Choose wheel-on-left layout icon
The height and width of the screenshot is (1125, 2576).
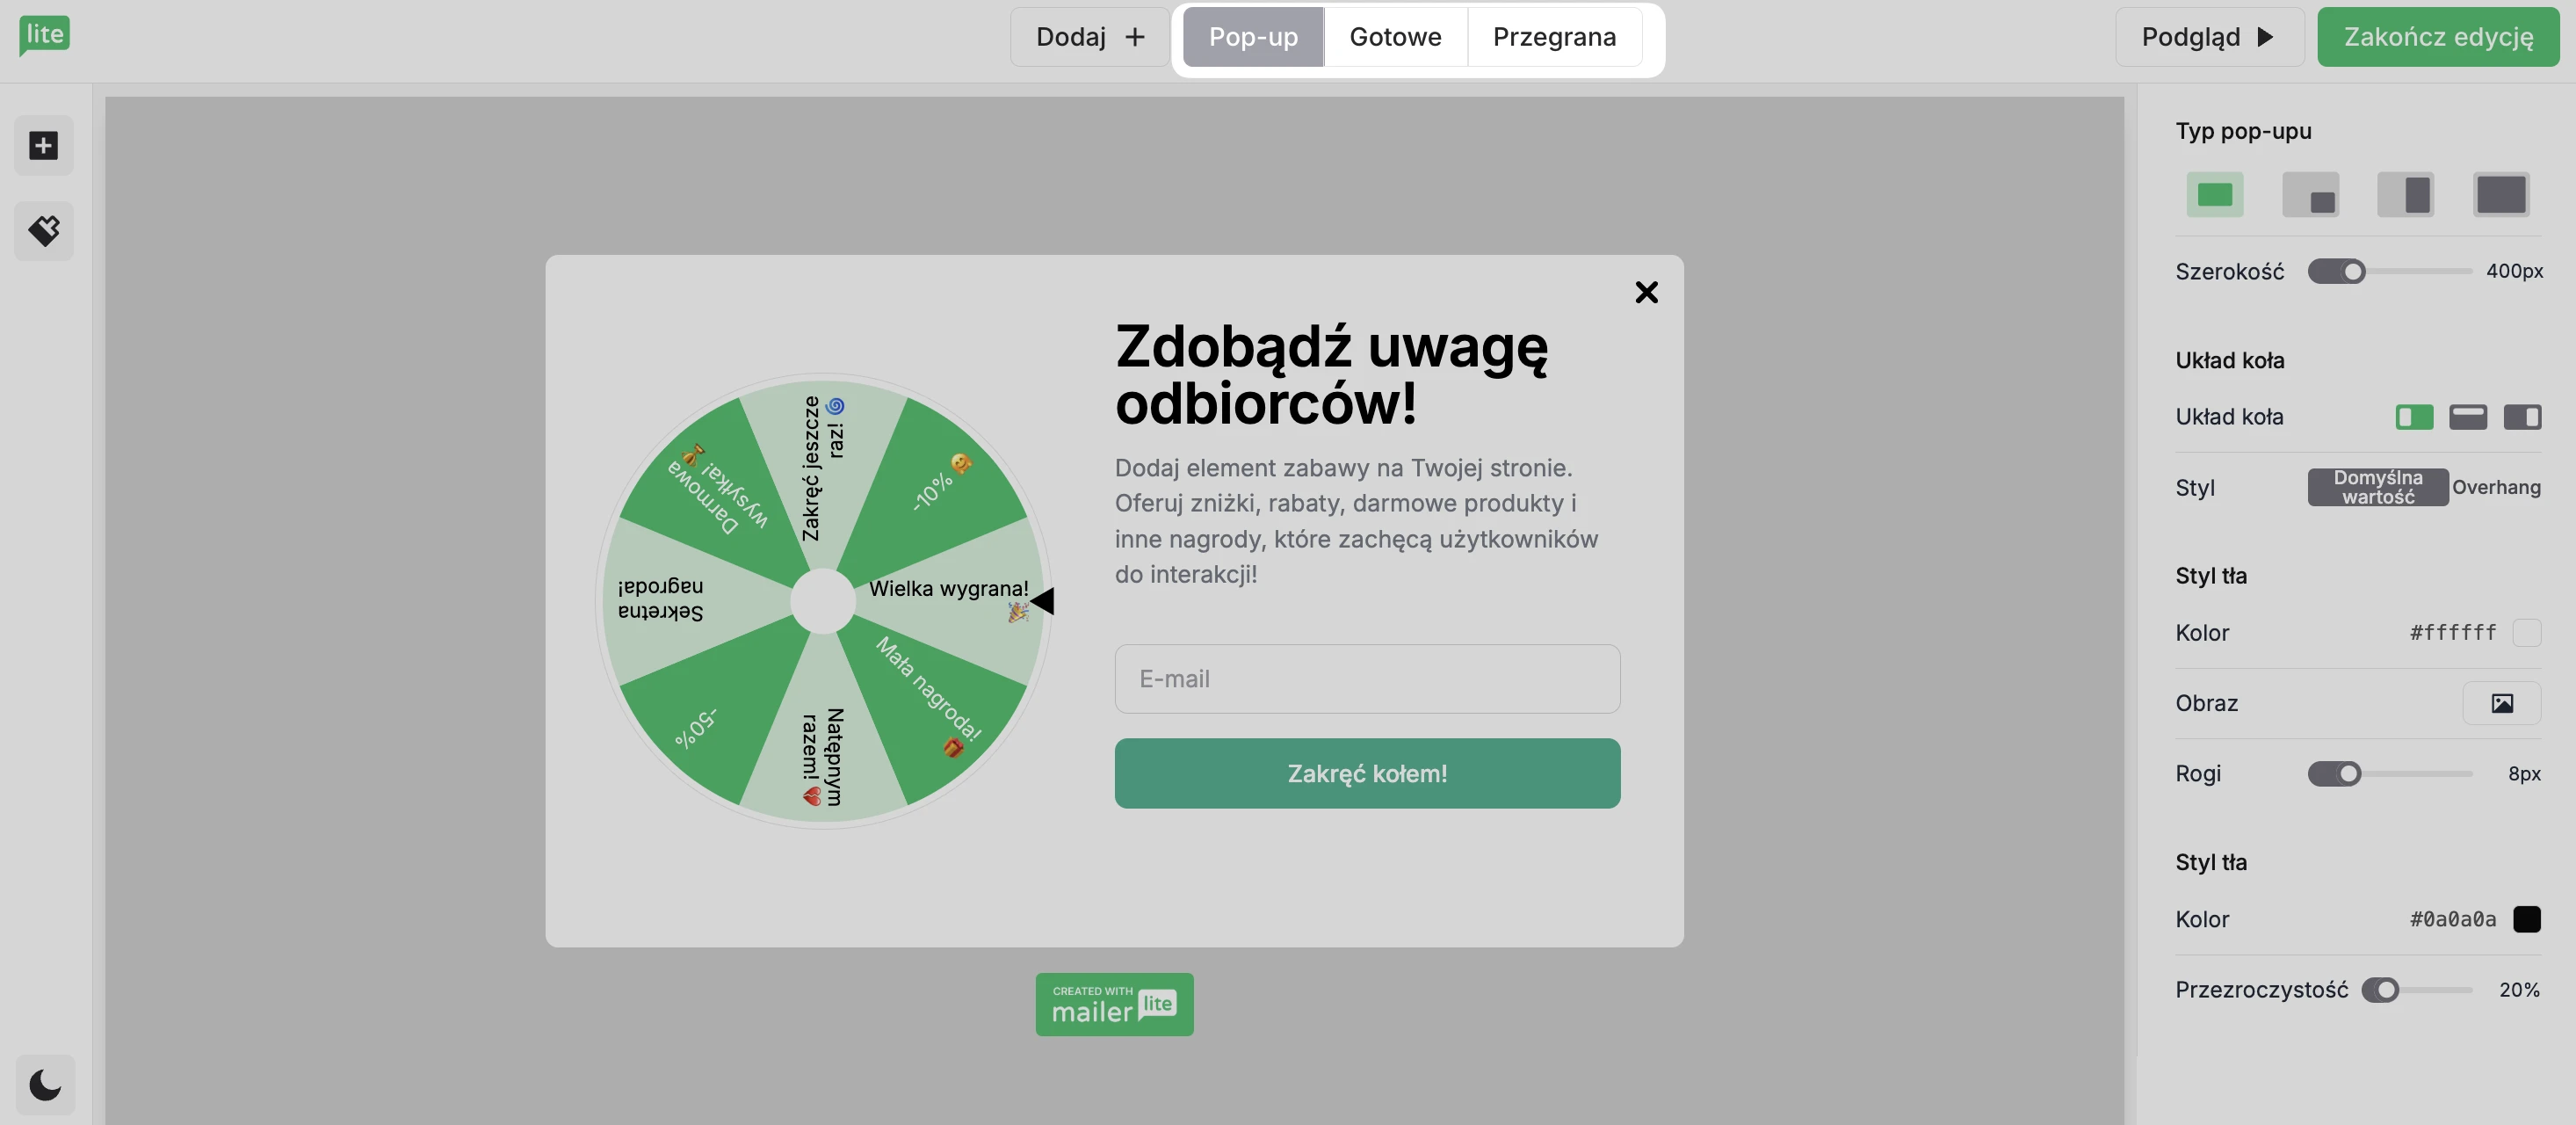click(x=2414, y=417)
